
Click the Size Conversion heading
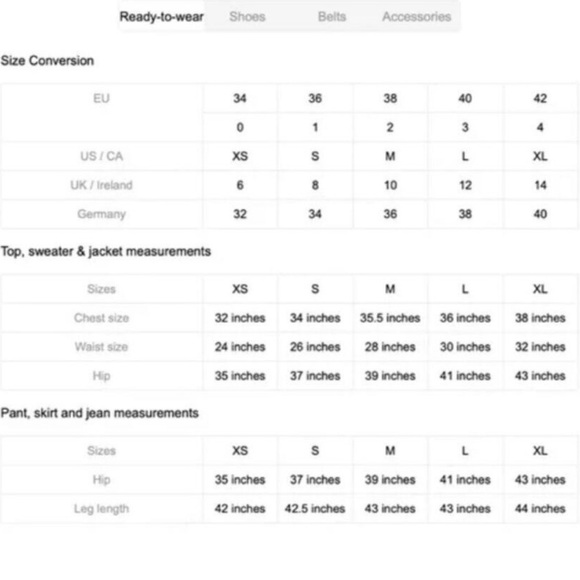[47, 61]
